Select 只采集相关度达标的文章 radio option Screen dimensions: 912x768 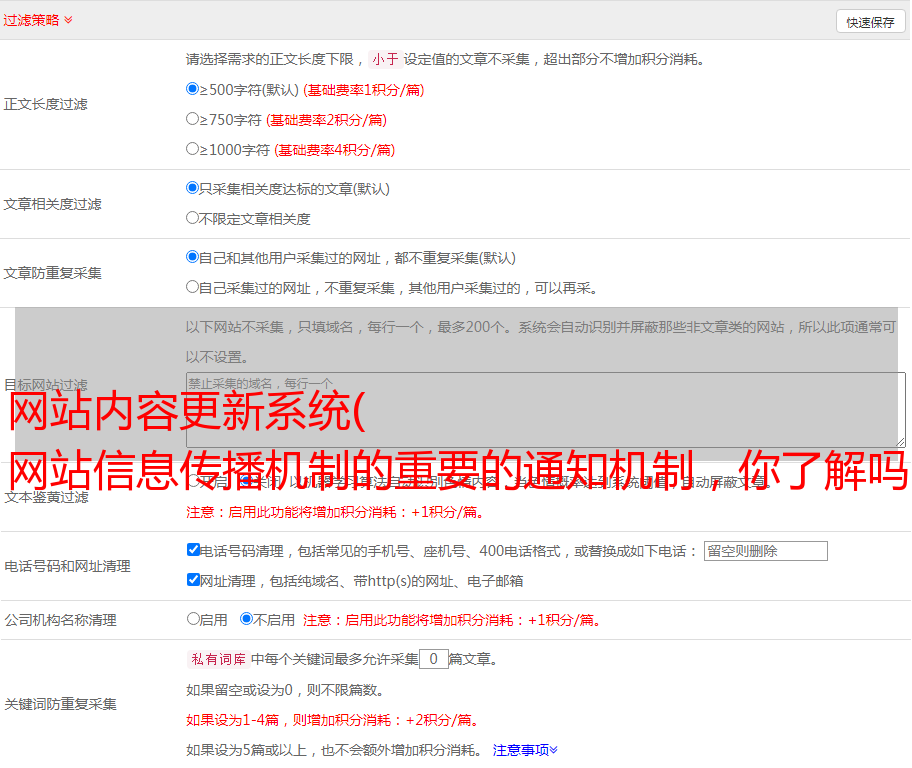(x=193, y=188)
